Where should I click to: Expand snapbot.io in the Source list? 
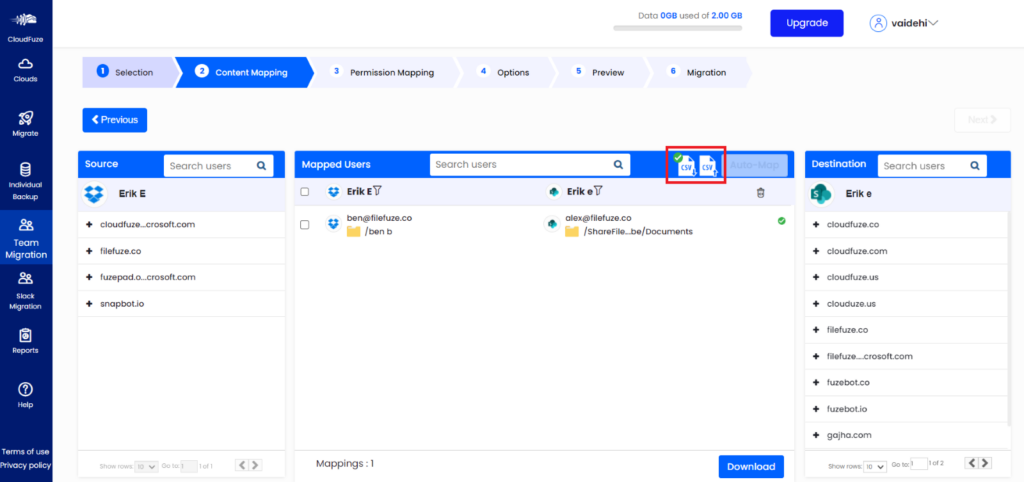(x=90, y=303)
